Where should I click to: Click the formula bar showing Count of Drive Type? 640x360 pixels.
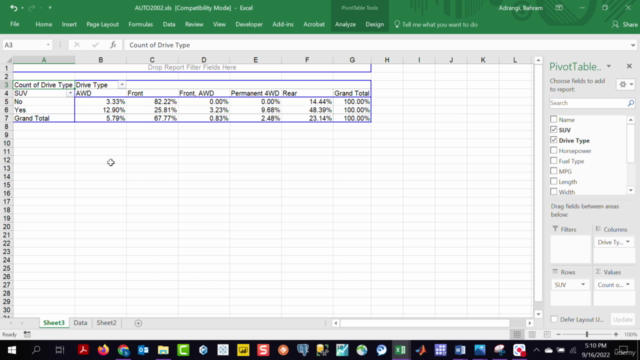tap(379, 45)
